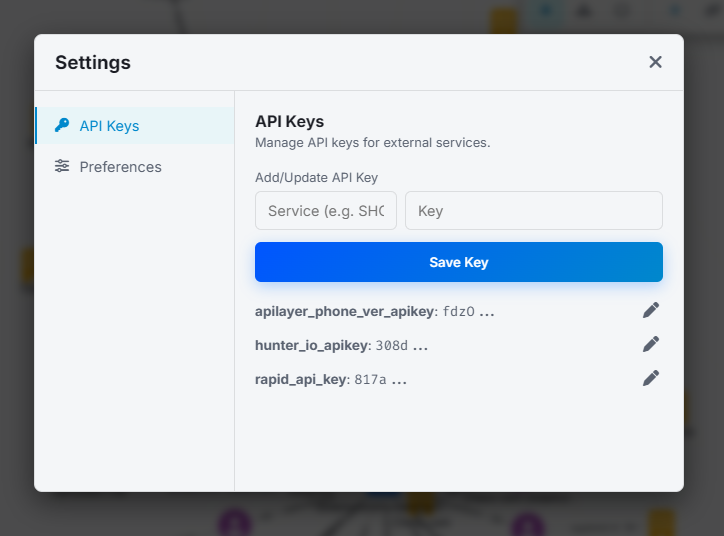Select the rapid_api_key label text
Viewport: 724px width, 536px height.
pyautogui.click(x=301, y=379)
